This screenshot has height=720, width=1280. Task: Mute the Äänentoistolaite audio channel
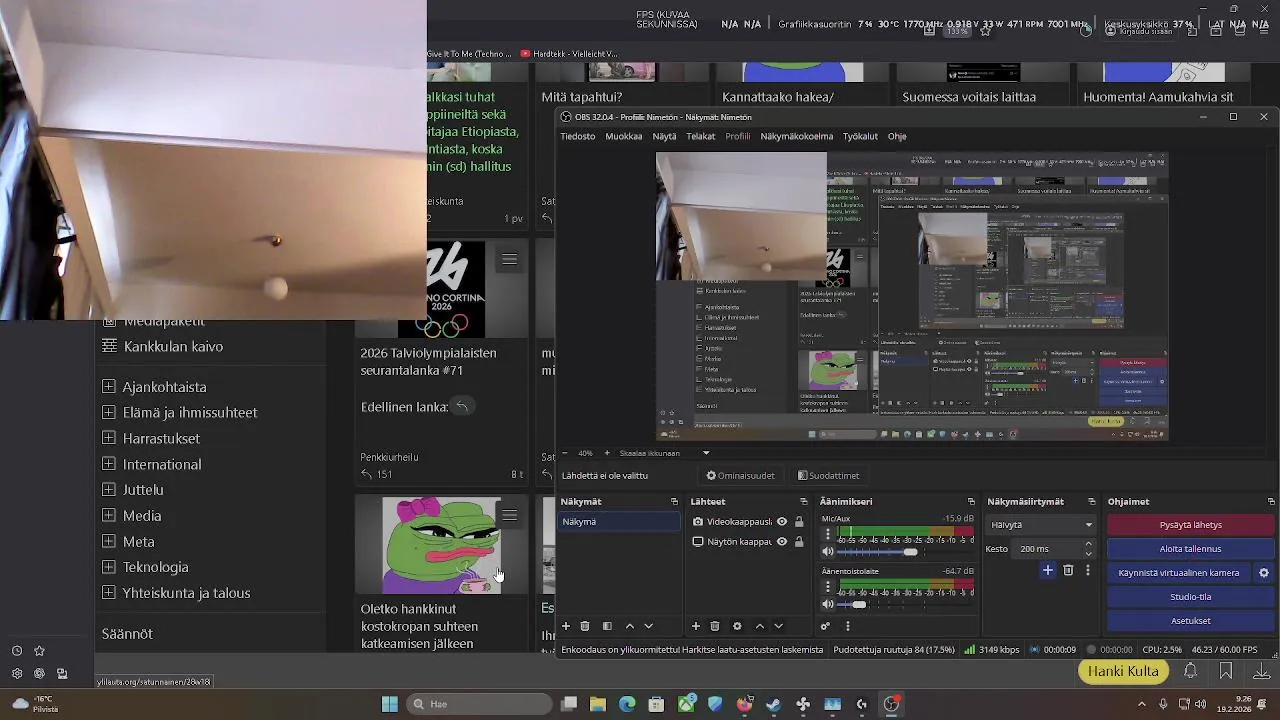(828, 604)
